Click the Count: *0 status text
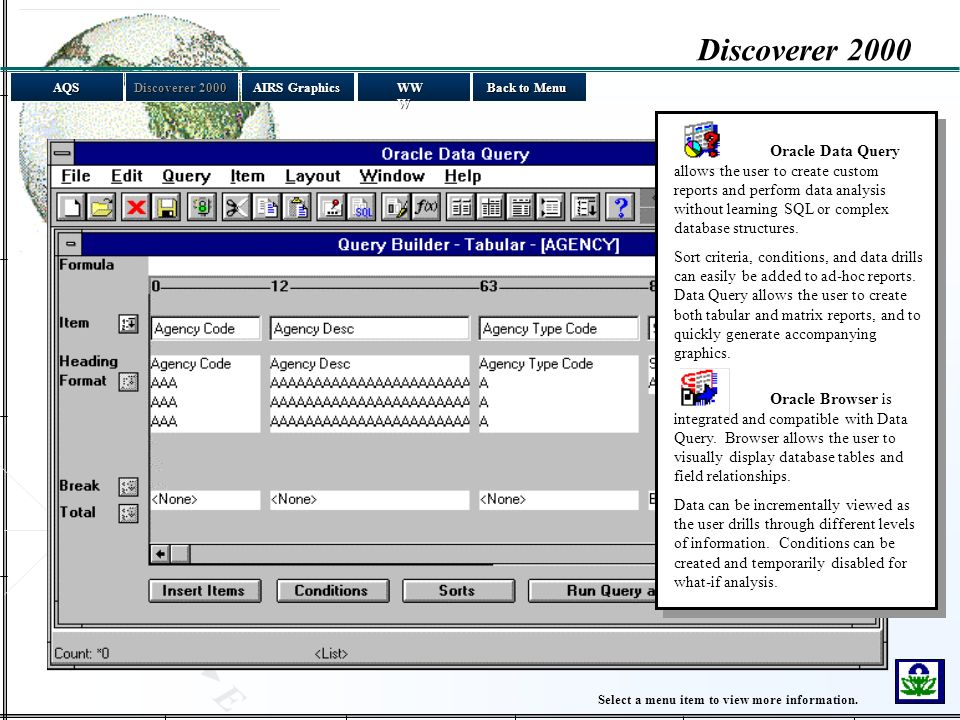This screenshot has width=960, height=720. click(x=82, y=653)
